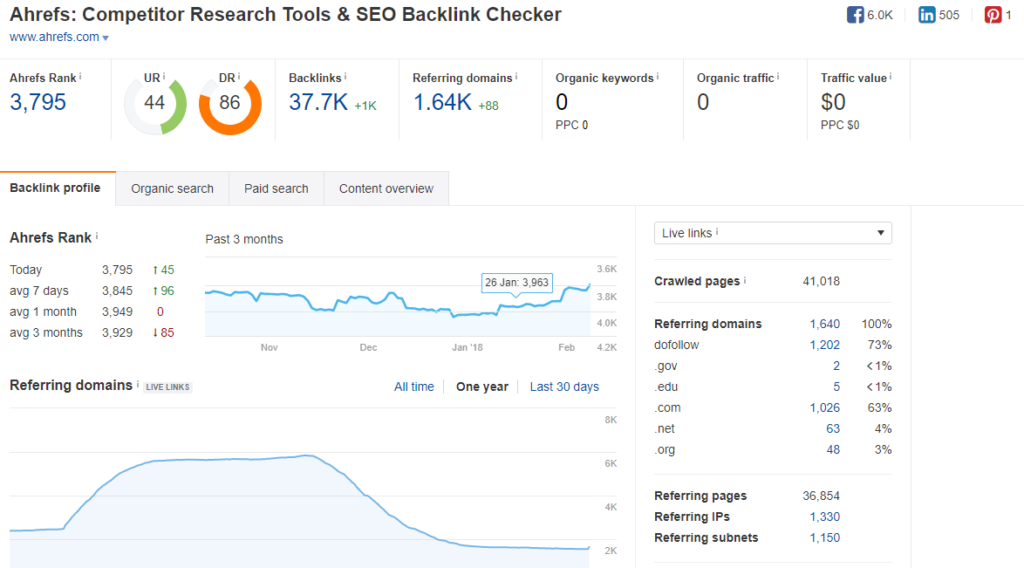Click the Past 3 months chart label
The image size is (1024, 568).
tap(244, 239)
